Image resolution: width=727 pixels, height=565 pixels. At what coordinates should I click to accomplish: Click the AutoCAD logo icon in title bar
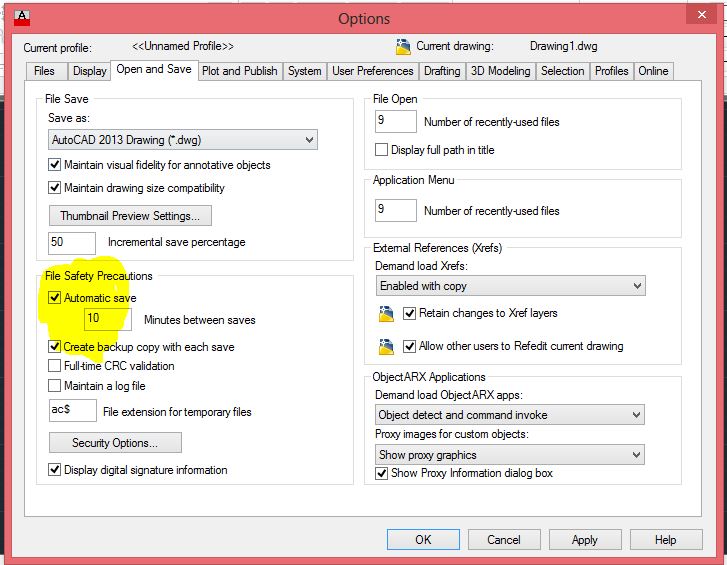click(22, 18)
